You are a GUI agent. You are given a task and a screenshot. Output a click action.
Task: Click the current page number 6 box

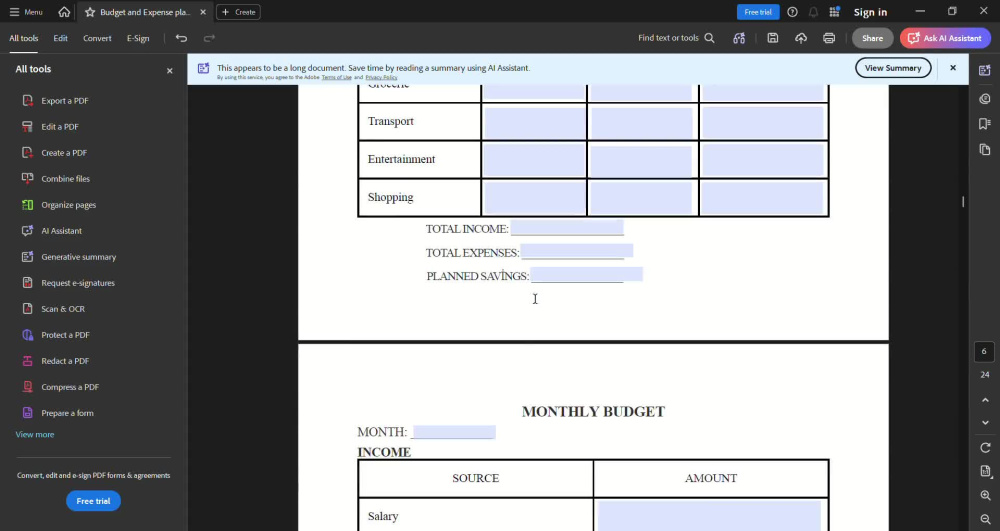(984, 351)
